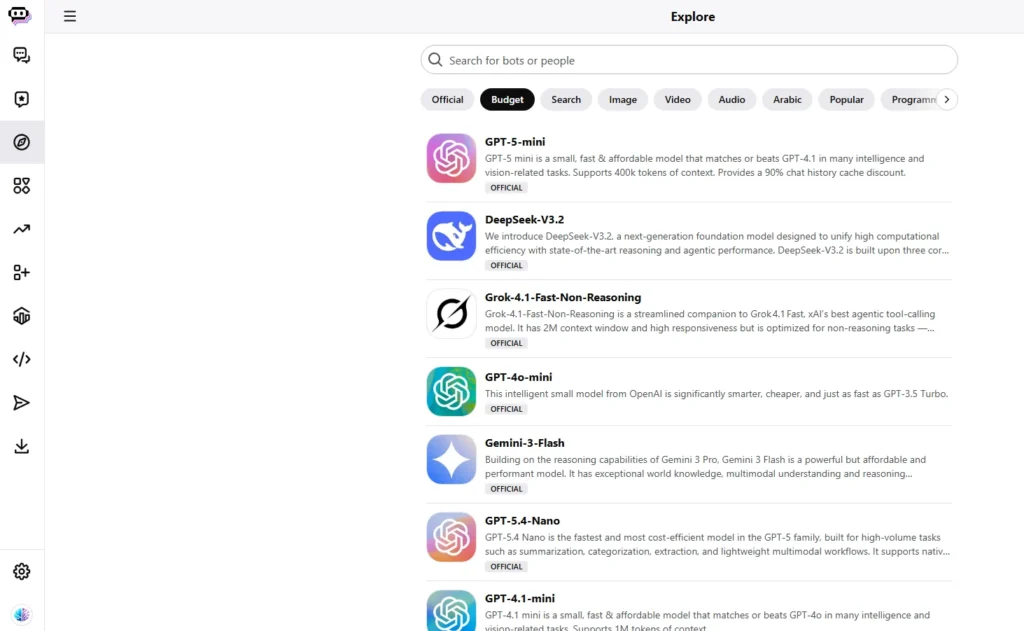Click OFFICIAL badge under Grok-4.1-Fast-Non-Reasoning

pos(506,343)
